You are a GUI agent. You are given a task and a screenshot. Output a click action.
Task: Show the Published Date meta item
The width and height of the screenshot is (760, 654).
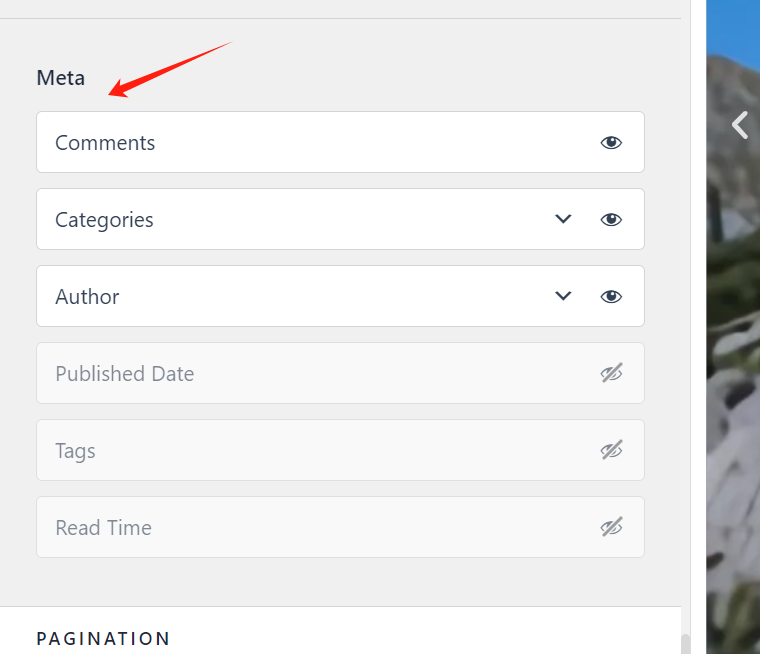click(x=611, y=374)
